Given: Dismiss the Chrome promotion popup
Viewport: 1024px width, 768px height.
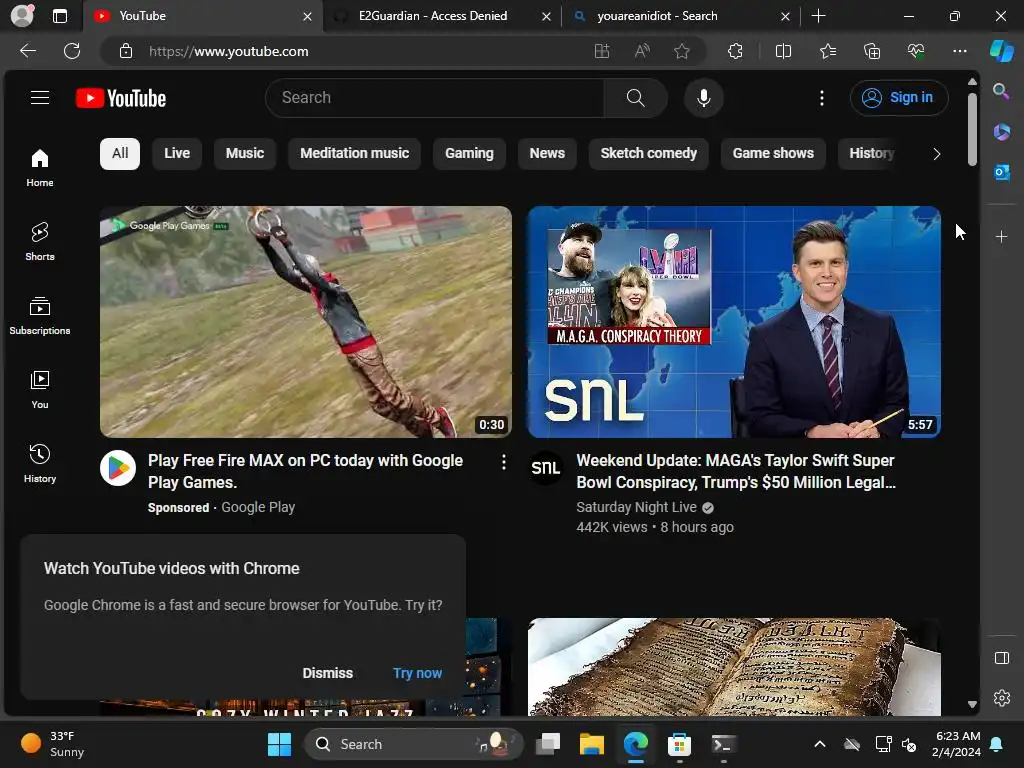Looking at the screenshot, I should [327, 673].
